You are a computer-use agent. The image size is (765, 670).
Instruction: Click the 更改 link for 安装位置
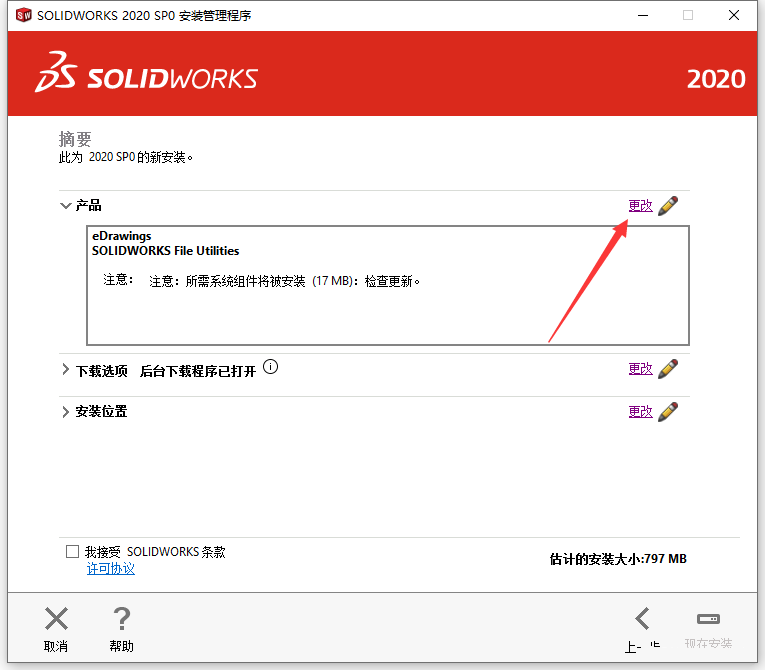[640, 412]
